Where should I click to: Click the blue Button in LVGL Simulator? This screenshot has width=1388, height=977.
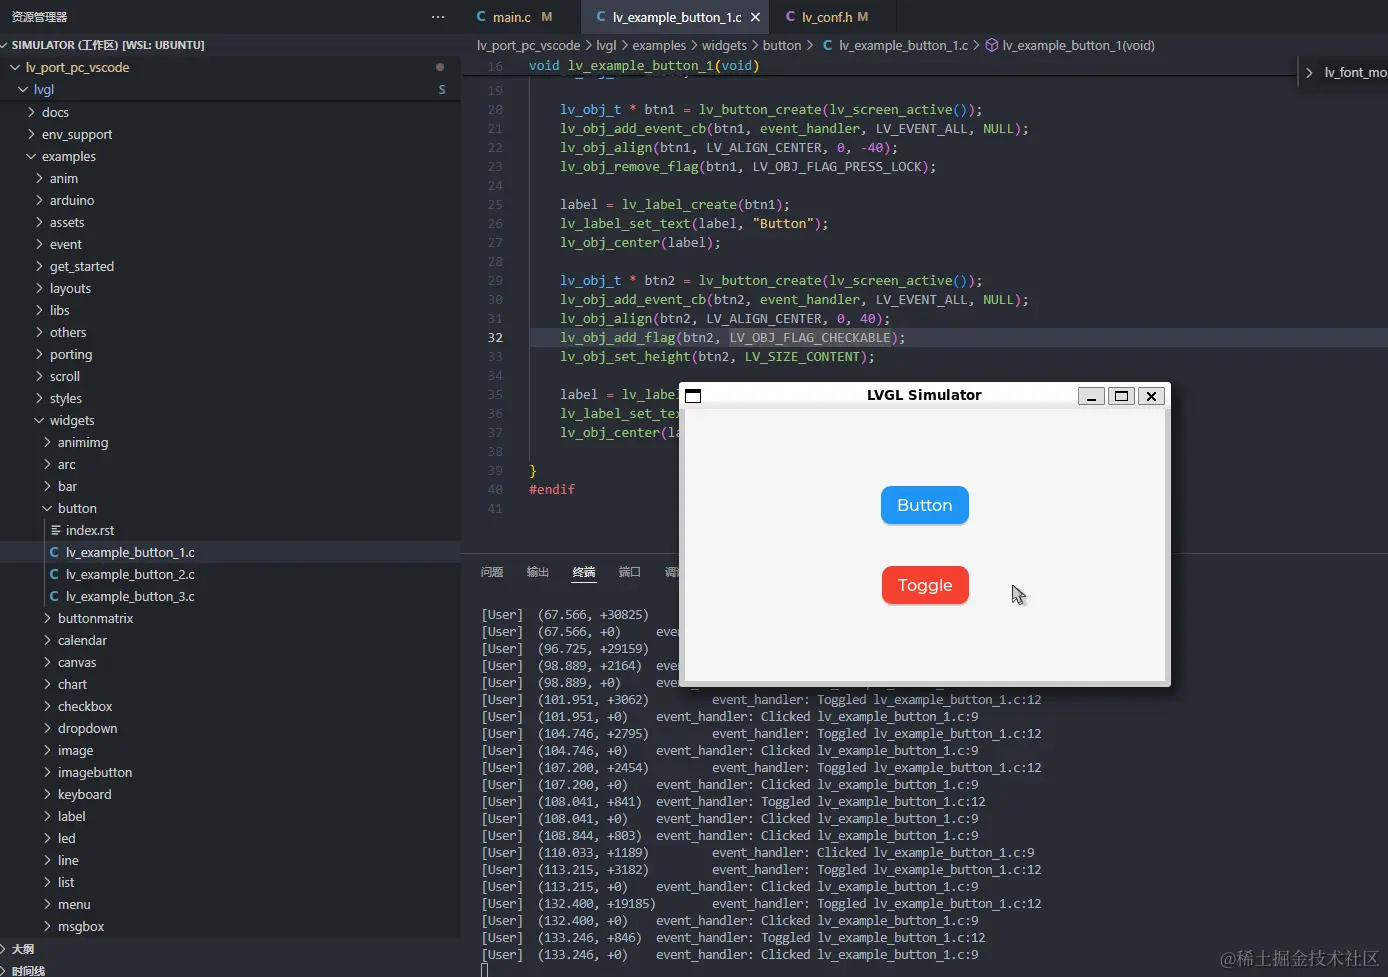924,505
